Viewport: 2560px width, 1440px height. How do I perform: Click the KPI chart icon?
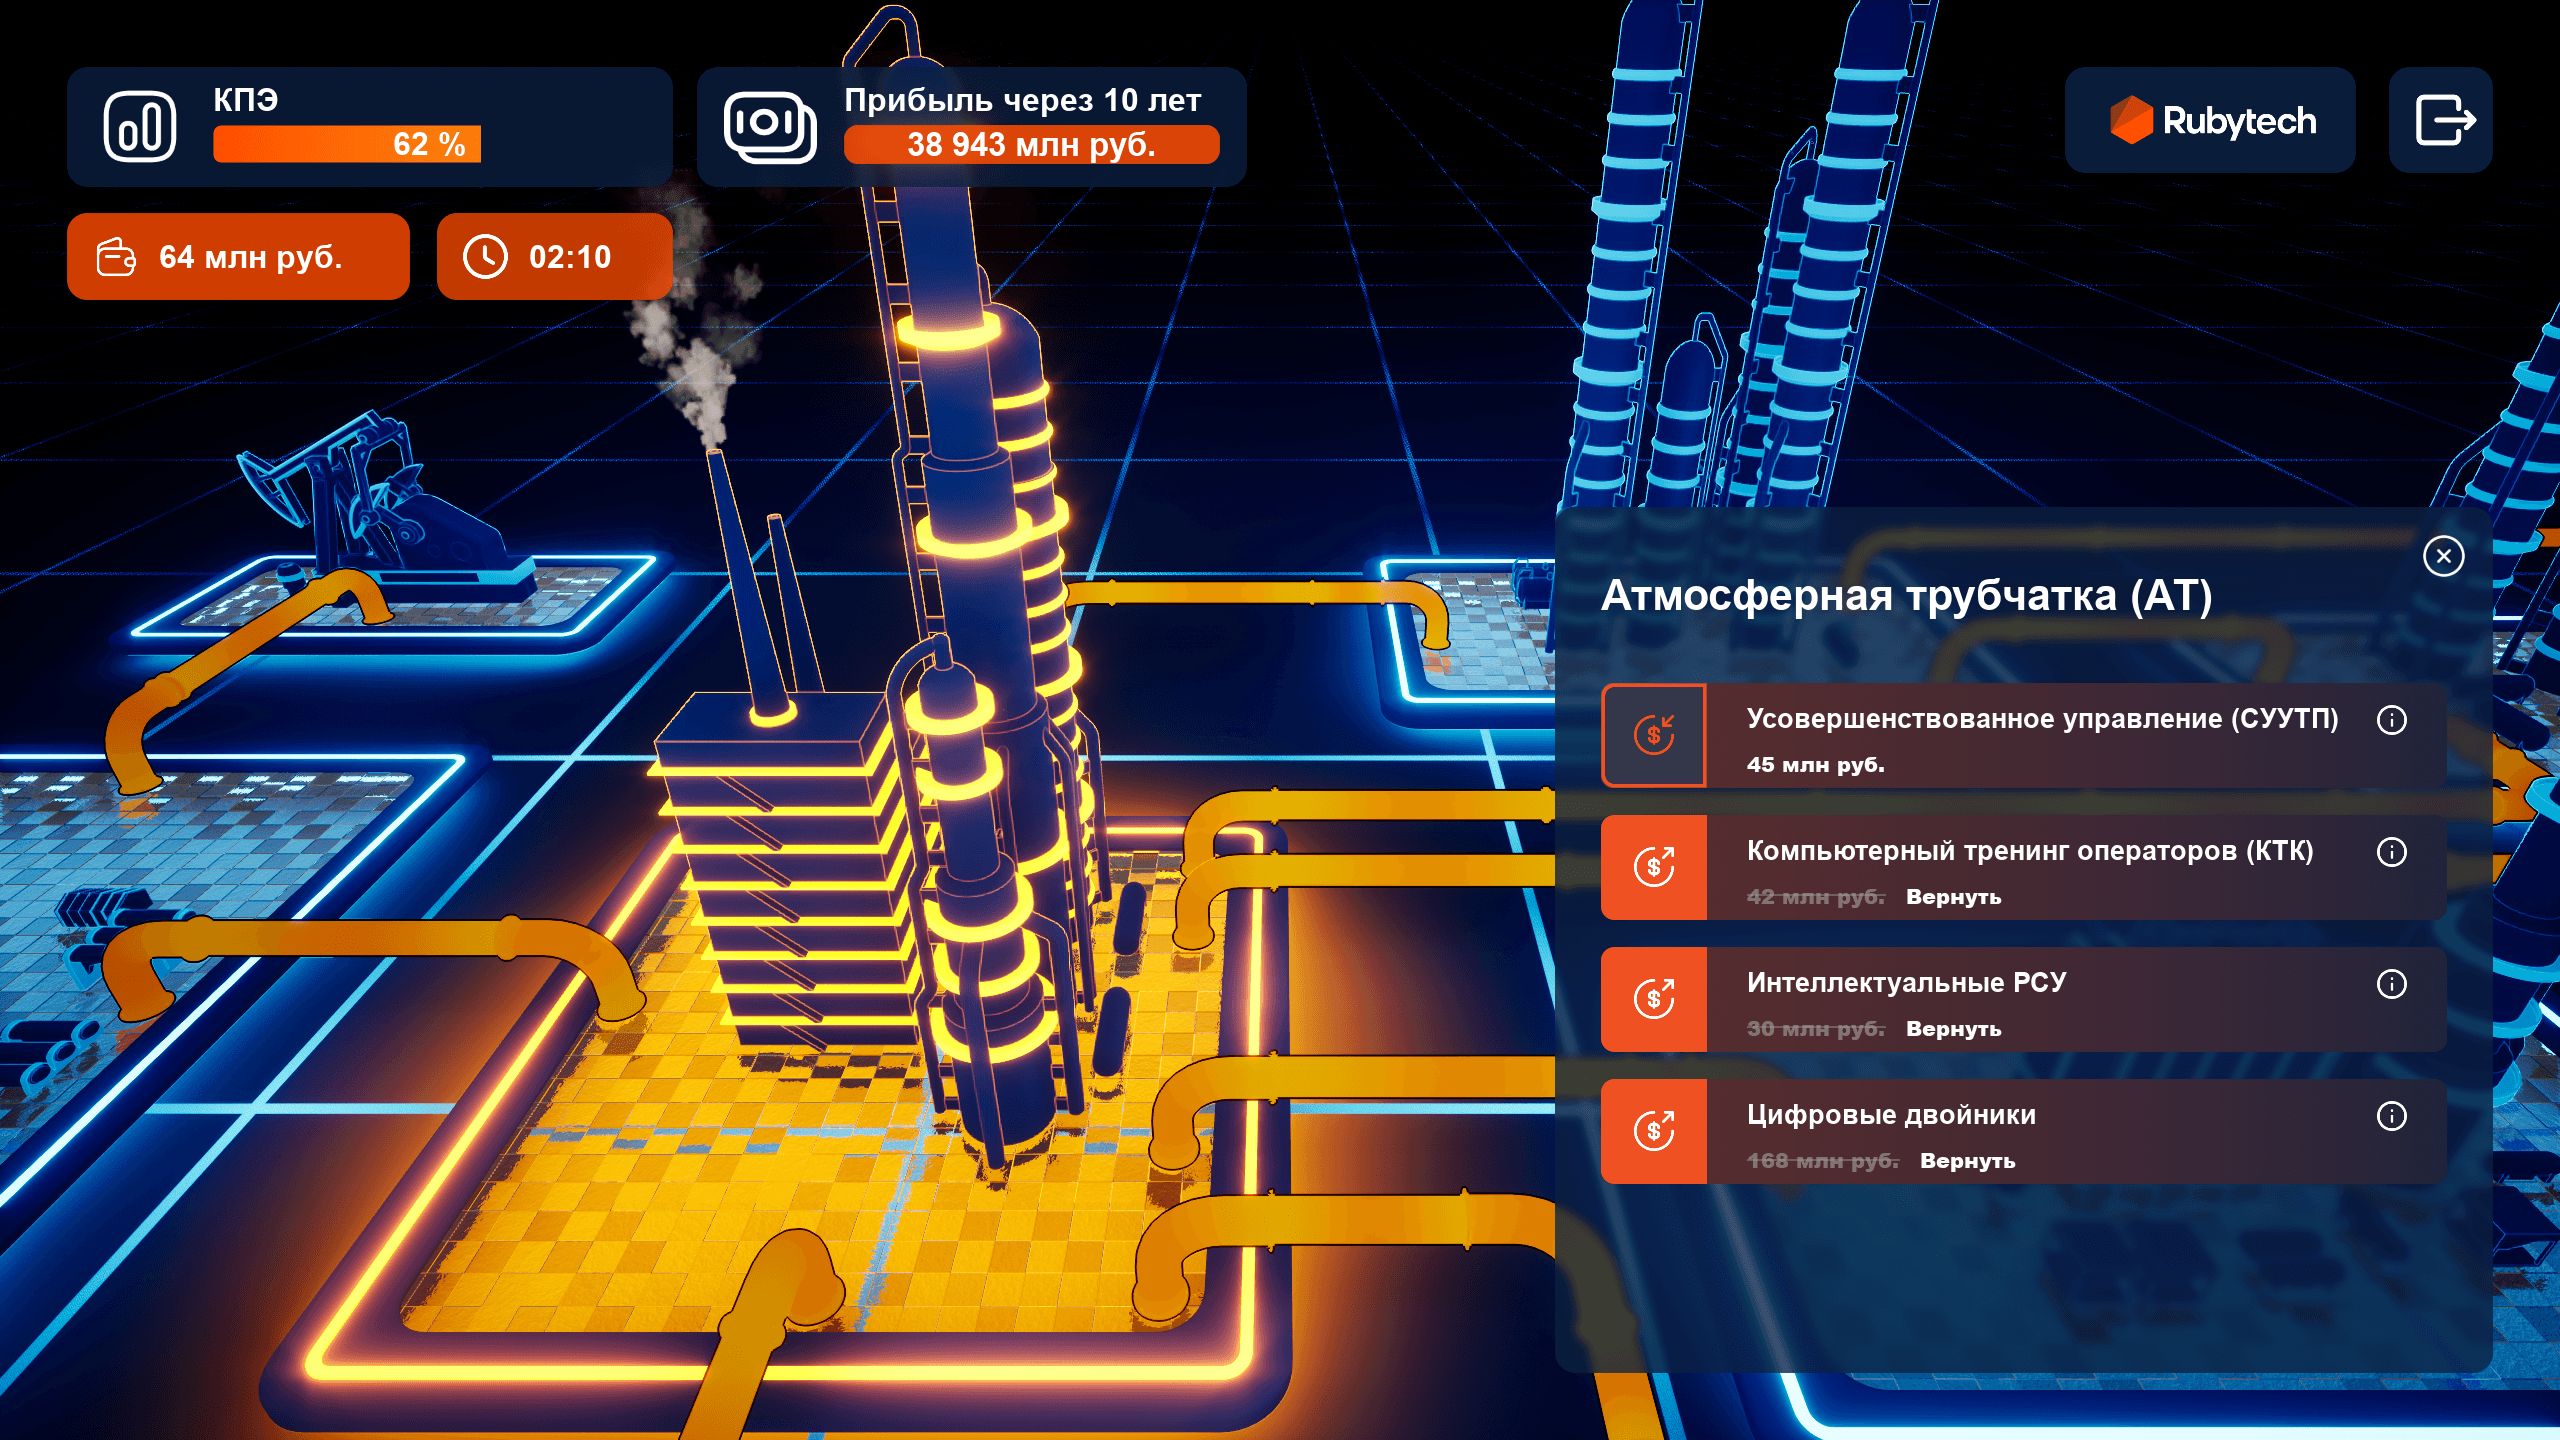140,127
